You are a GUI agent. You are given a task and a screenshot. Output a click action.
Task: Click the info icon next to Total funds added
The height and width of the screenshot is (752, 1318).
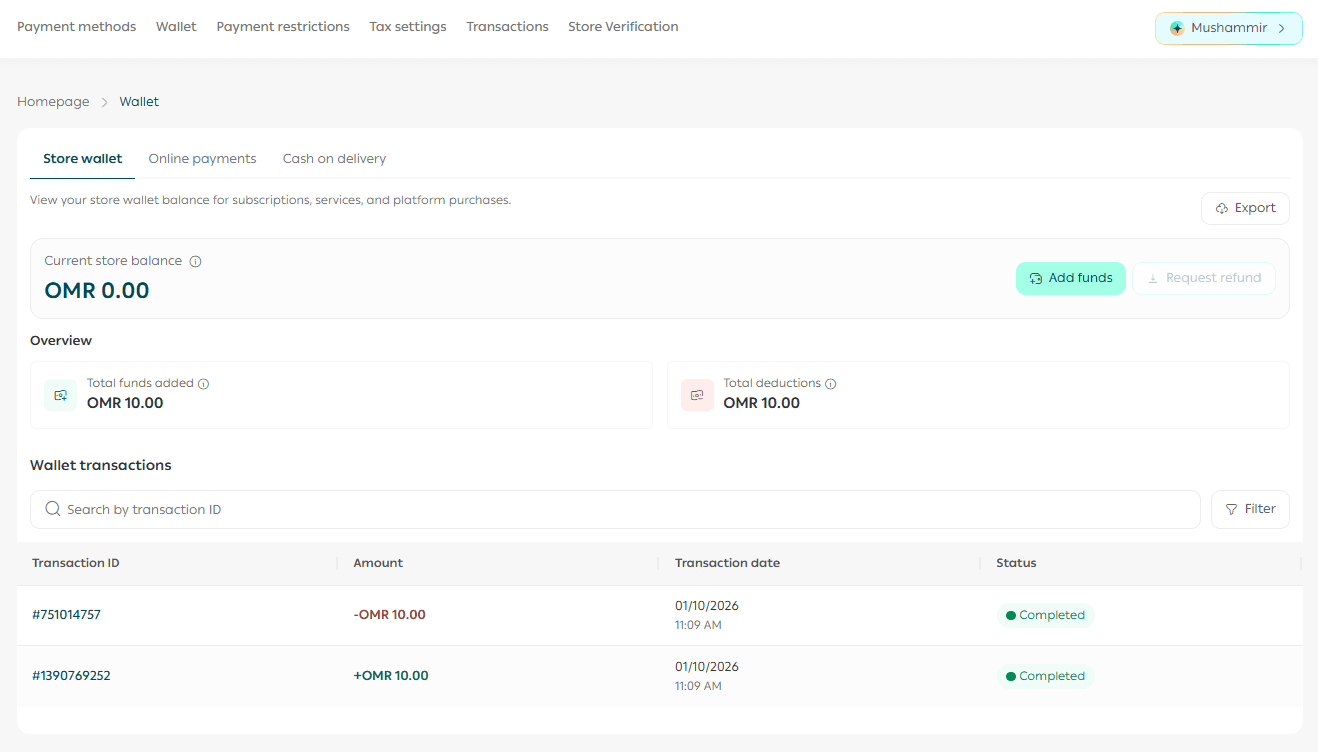click(203, 384)
